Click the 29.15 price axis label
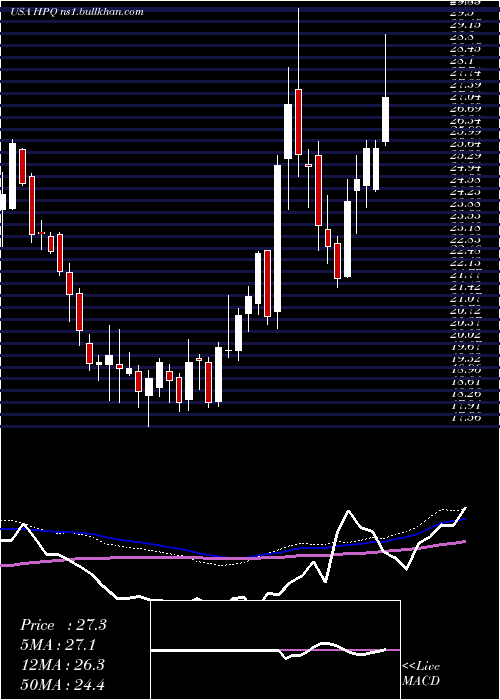 pos(464,25)
